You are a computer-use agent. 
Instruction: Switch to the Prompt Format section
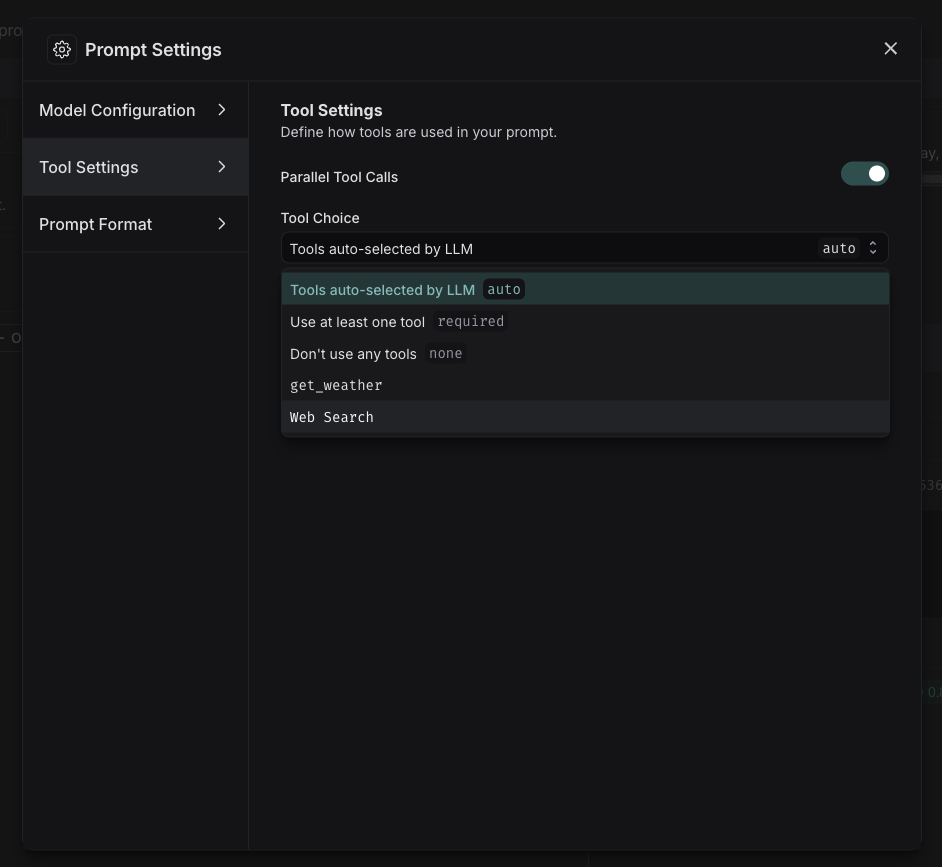coord(96,224)
